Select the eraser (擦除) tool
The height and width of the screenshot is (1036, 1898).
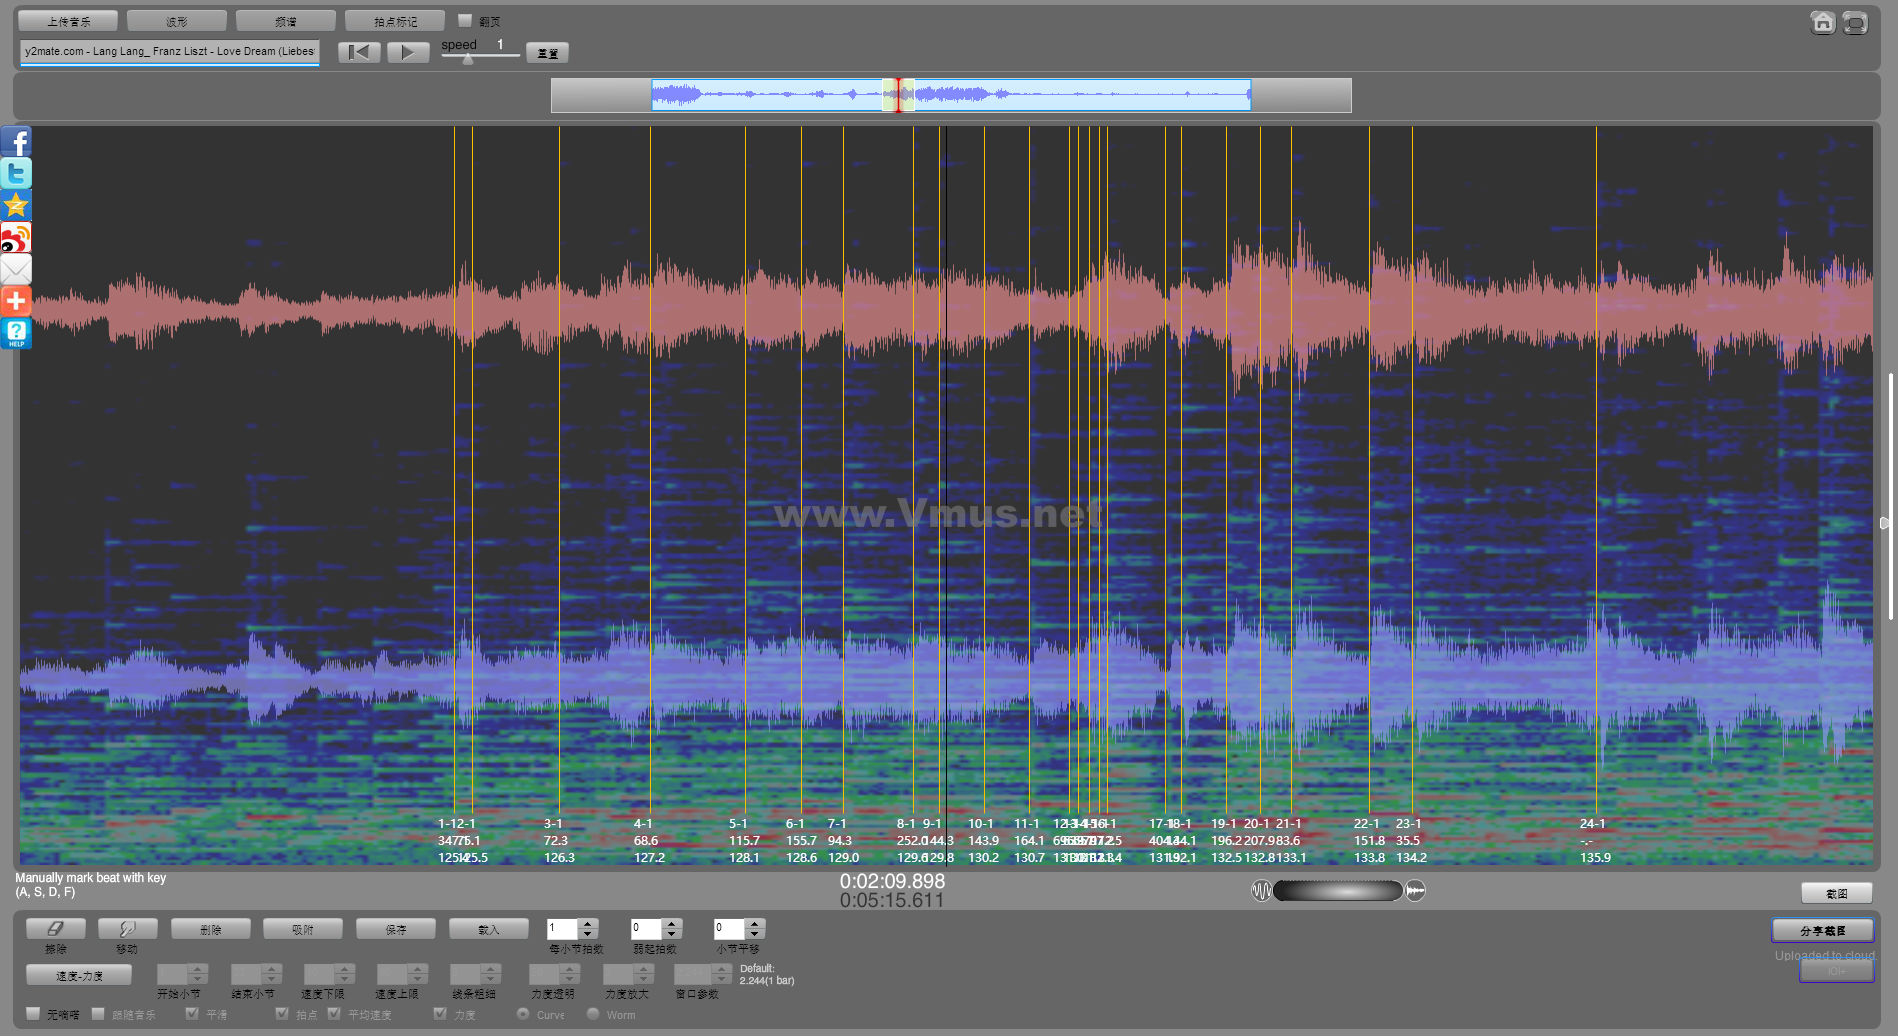point(56,929)
